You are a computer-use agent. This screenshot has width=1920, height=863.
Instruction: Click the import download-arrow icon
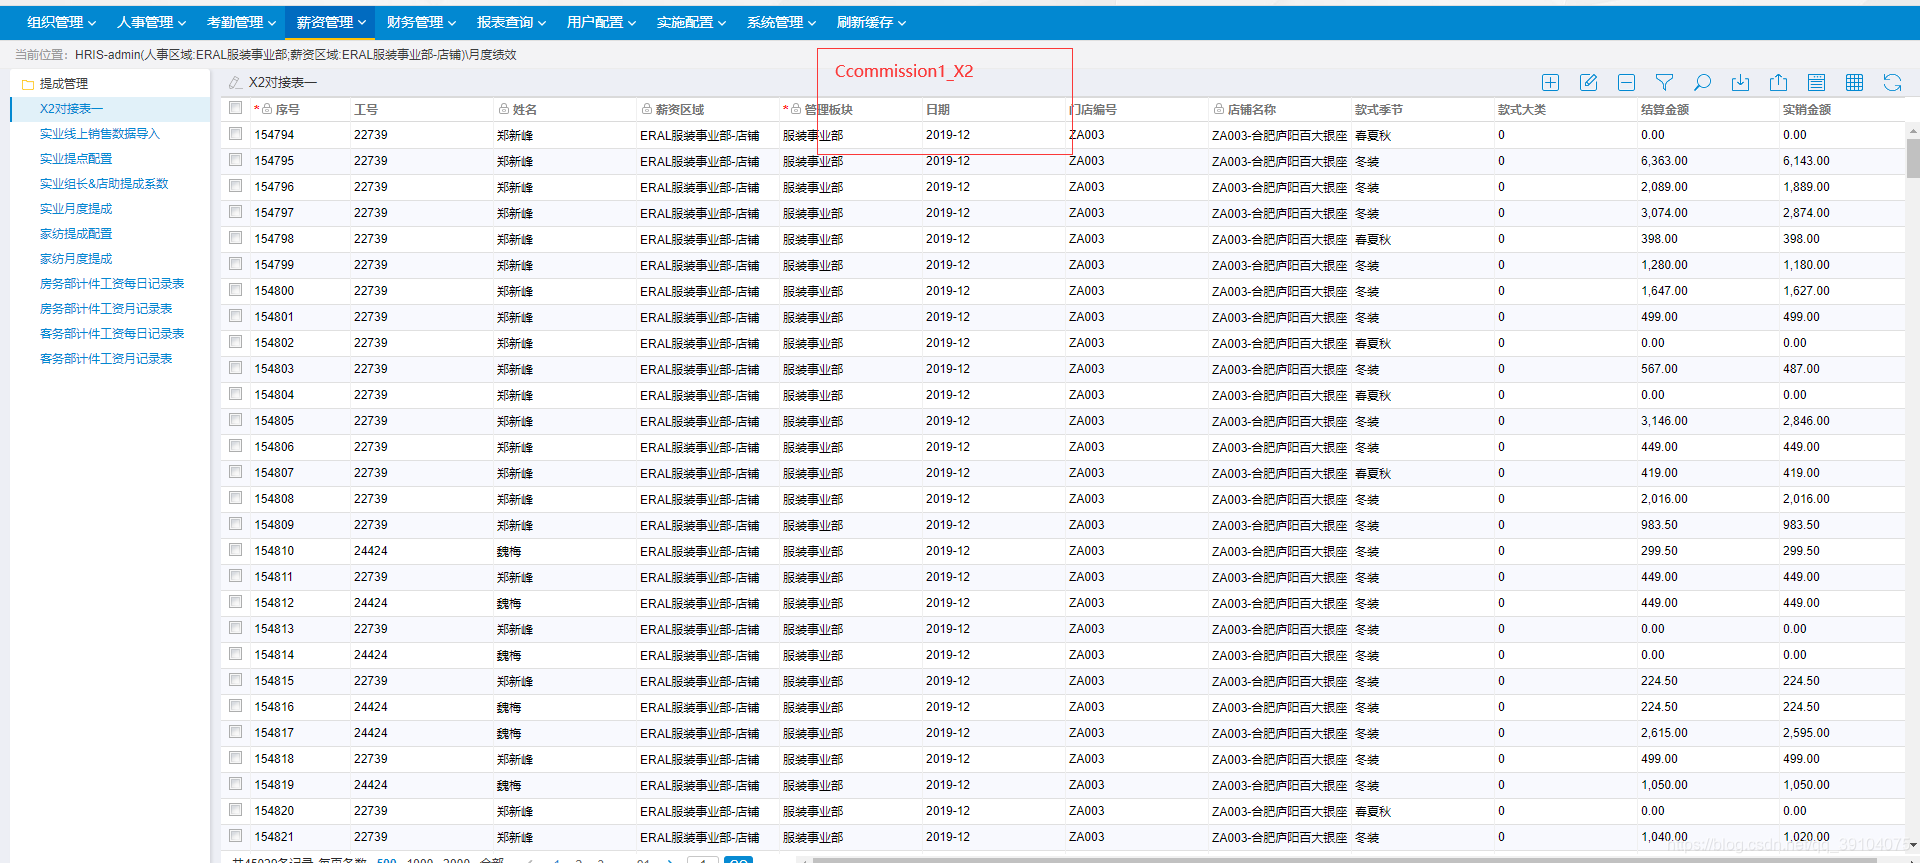pyautogui.click(x=1740, y=83)
